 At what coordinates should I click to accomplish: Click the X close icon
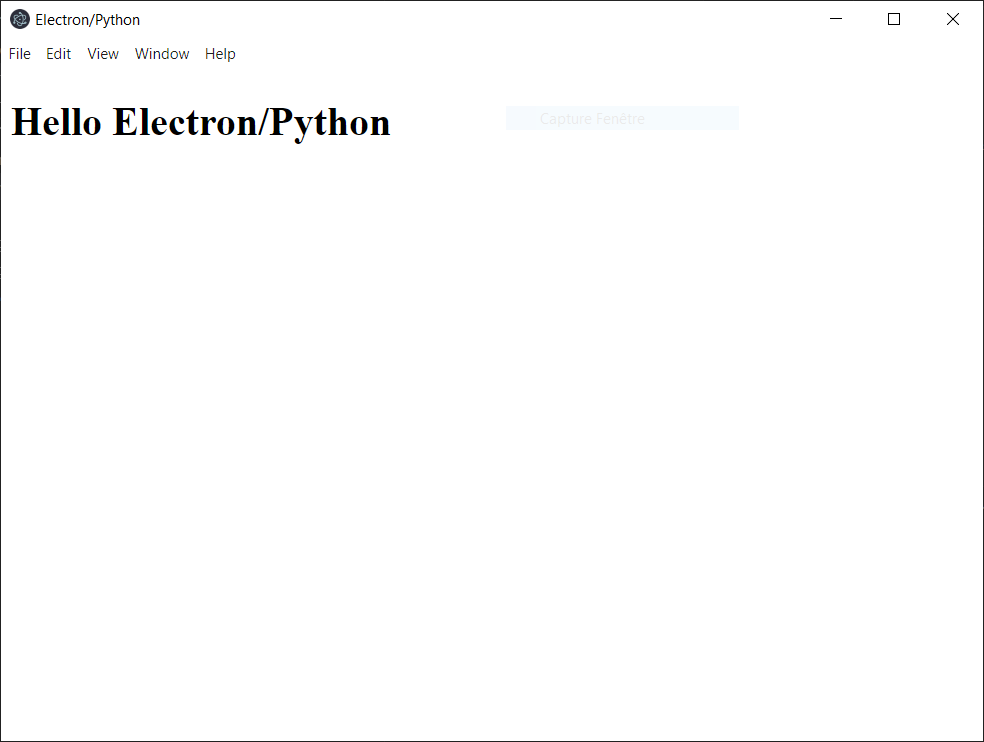[953, 19]
